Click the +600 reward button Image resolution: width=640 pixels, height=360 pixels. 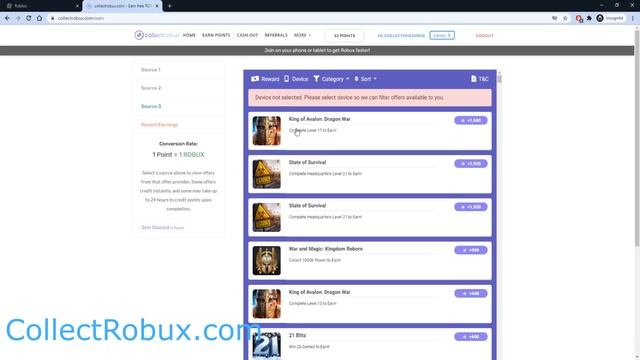[x=471, y=337]
